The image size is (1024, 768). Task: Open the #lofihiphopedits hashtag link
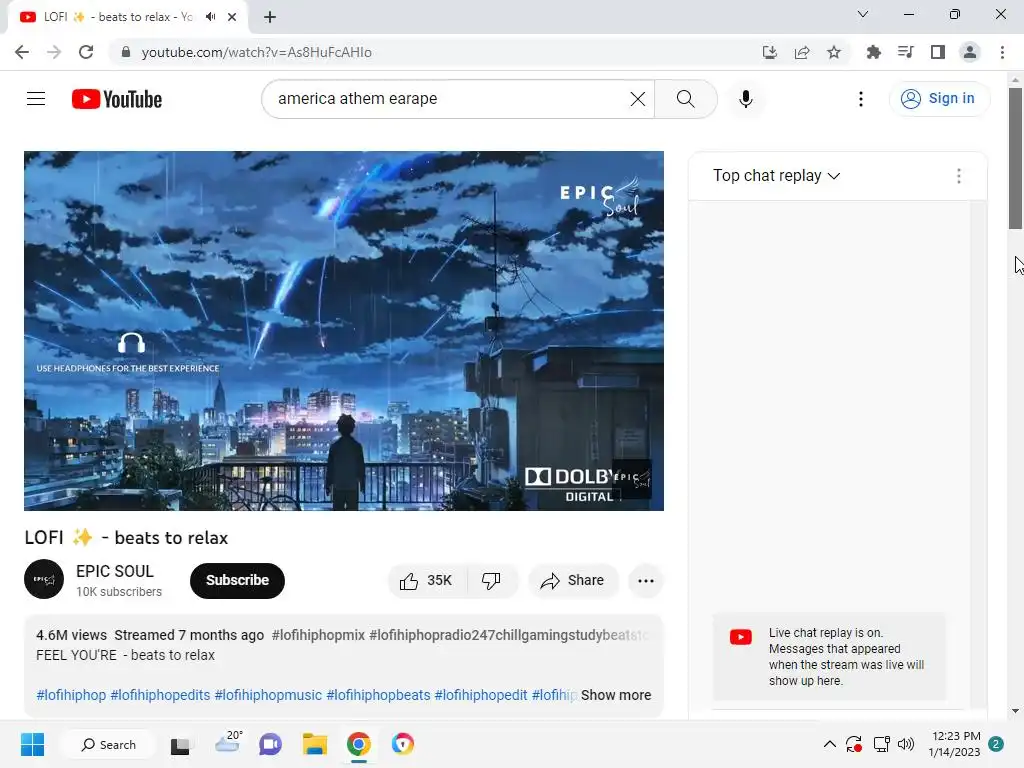(x=160, y=695)
